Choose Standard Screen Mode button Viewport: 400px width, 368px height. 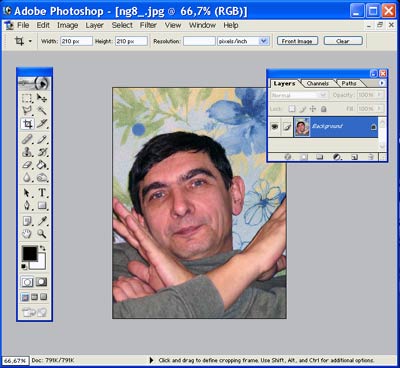(25, 297)
